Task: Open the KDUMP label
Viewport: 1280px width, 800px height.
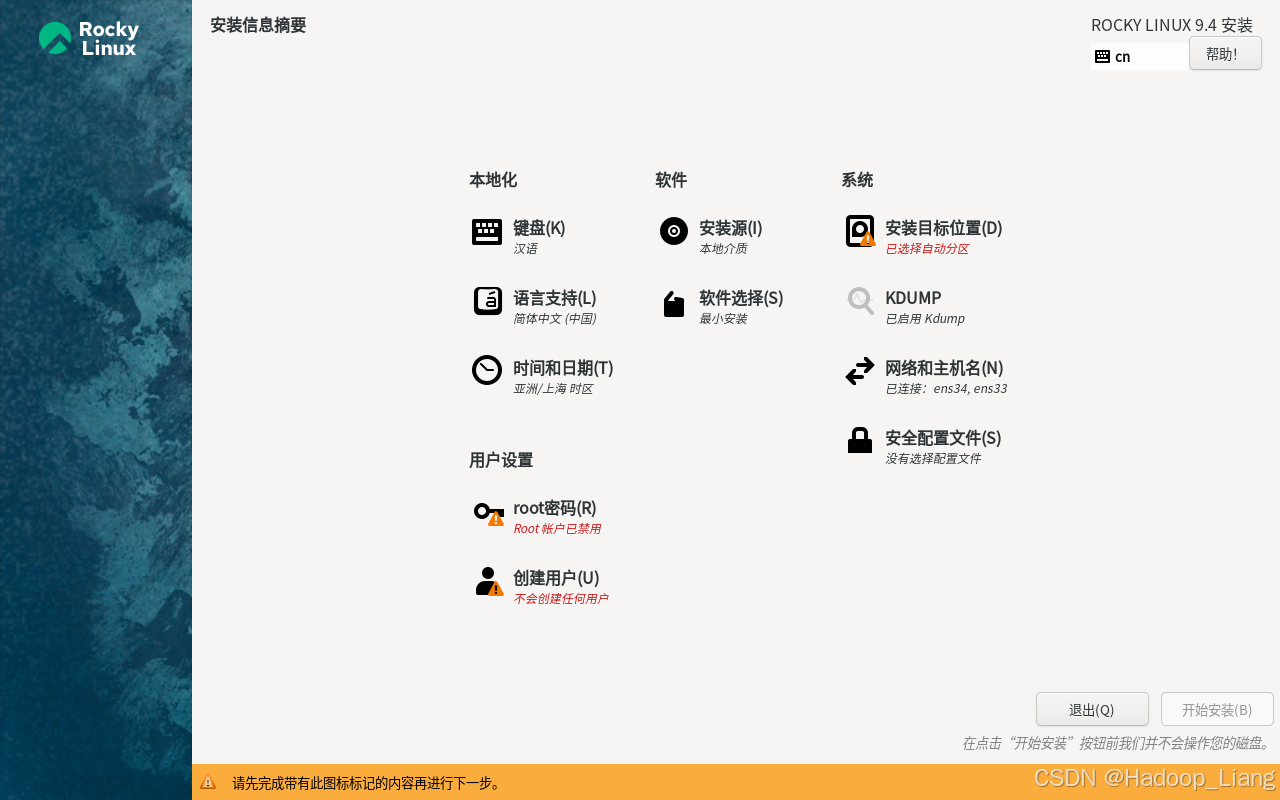Action: pyautogui.click(x=913, y=298)
